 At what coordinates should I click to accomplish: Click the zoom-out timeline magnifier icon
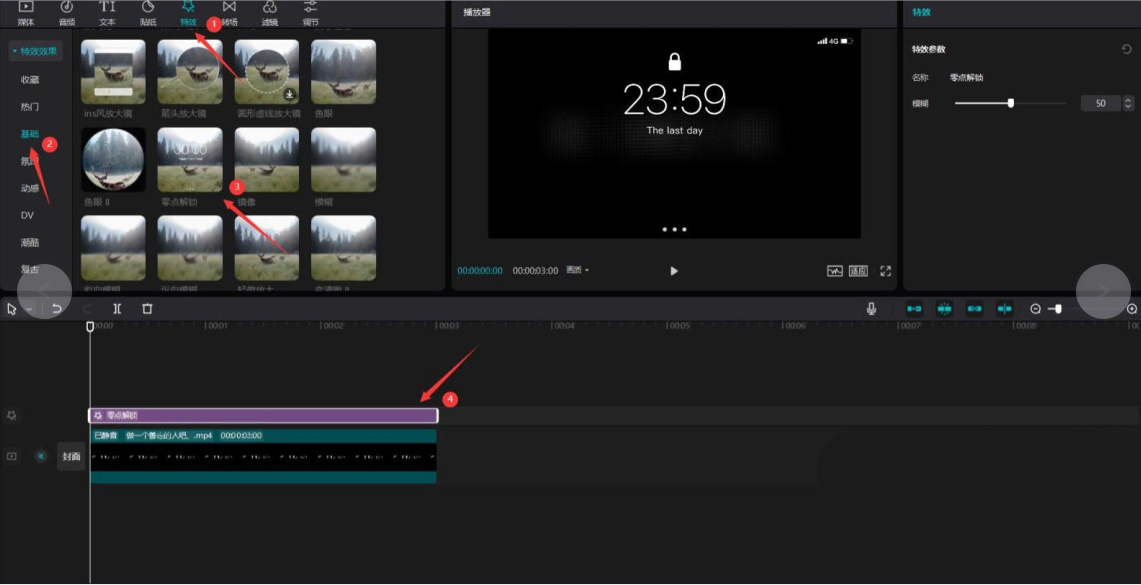pyautogui.click(x=1035, y=309)
